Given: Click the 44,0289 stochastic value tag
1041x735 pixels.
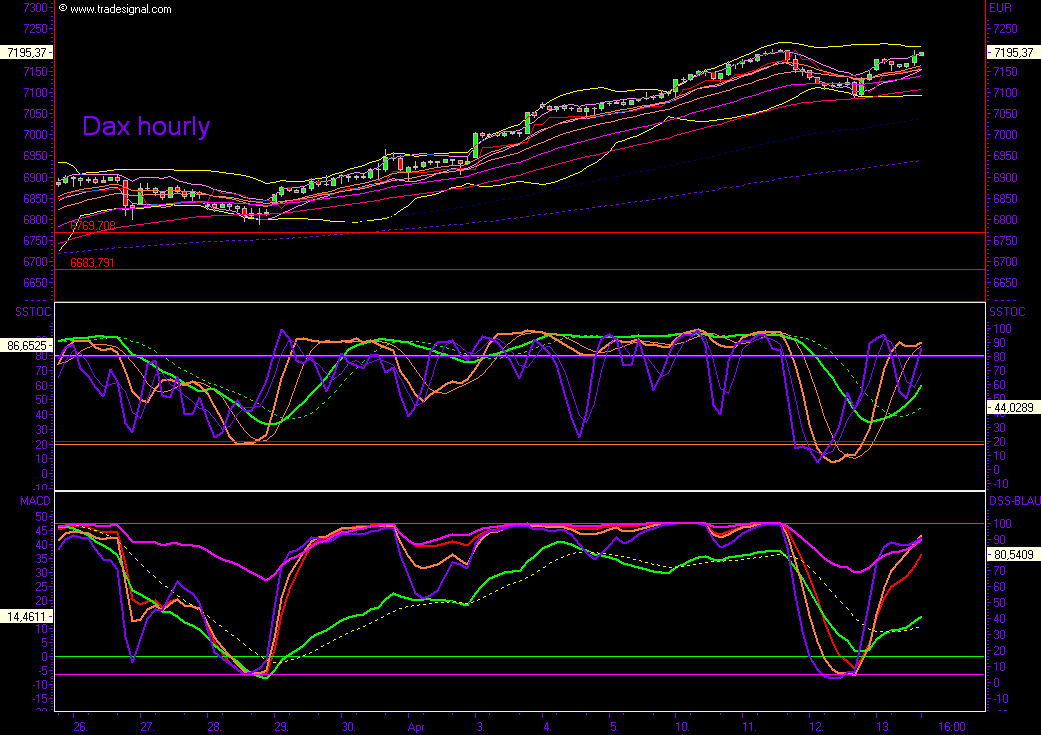Looking at the screenshot, I should [1014, 408].
